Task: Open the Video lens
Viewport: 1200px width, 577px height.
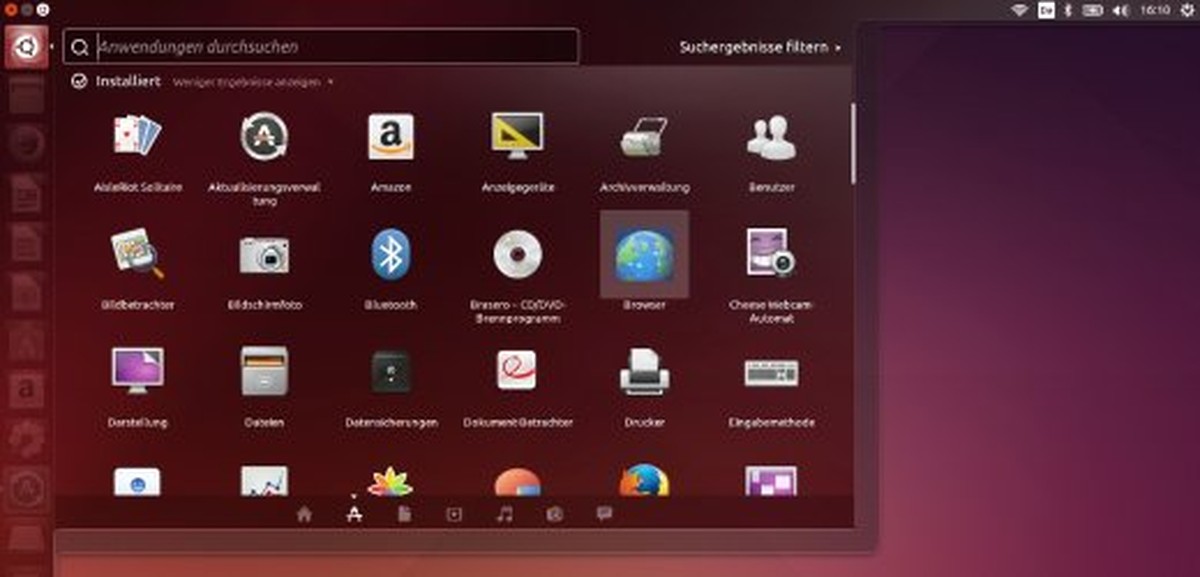Action: pyautogui.click(x=454, y=514)
